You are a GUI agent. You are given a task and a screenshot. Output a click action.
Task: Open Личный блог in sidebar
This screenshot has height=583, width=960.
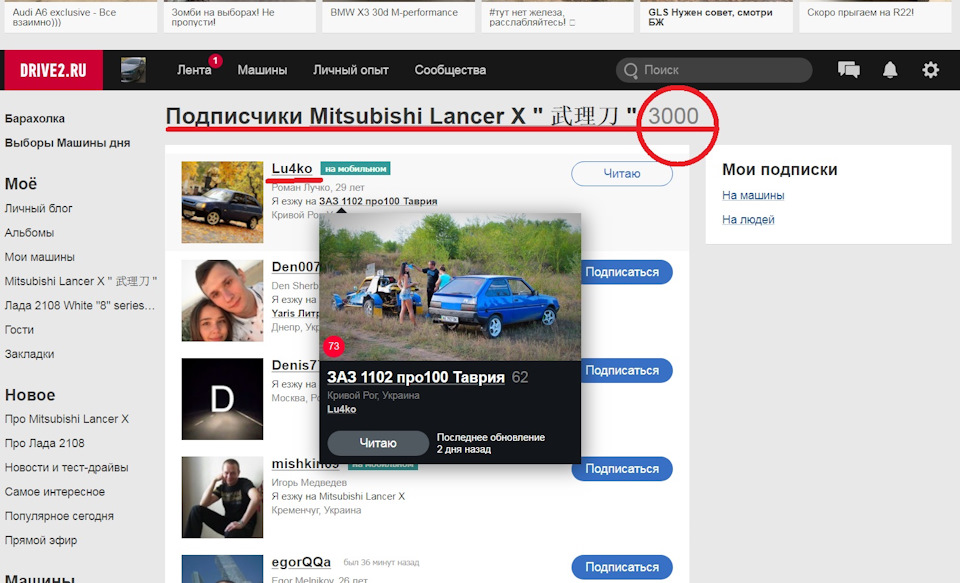(39, 208)
